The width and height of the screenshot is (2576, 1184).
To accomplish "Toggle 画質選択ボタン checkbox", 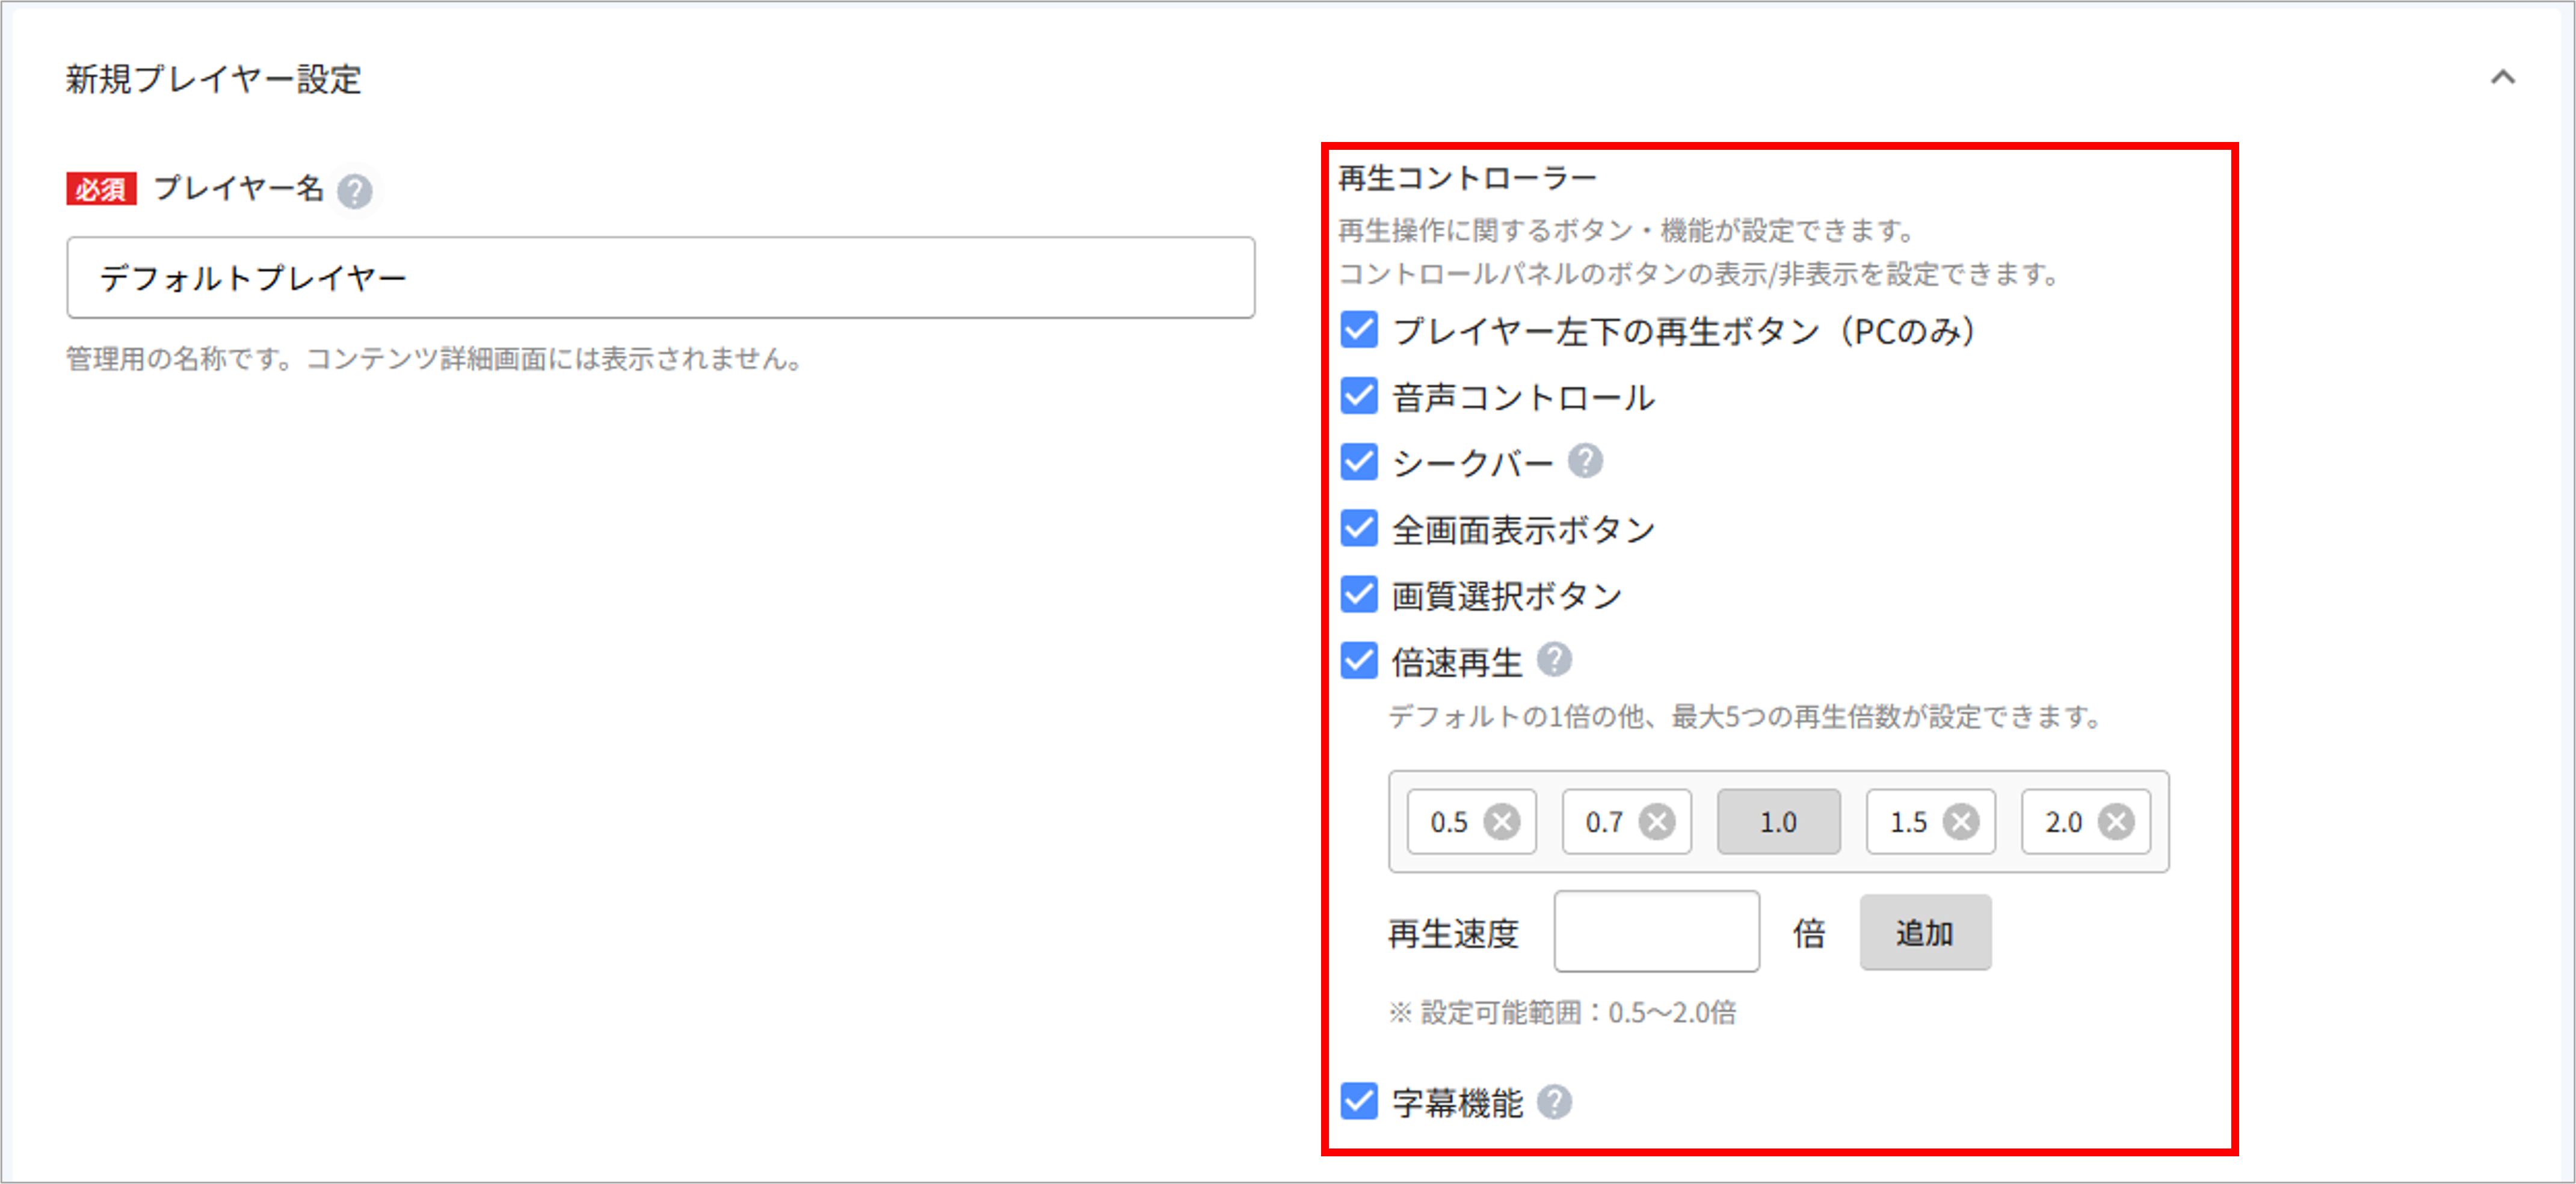I will click(x=1359, y=594).
